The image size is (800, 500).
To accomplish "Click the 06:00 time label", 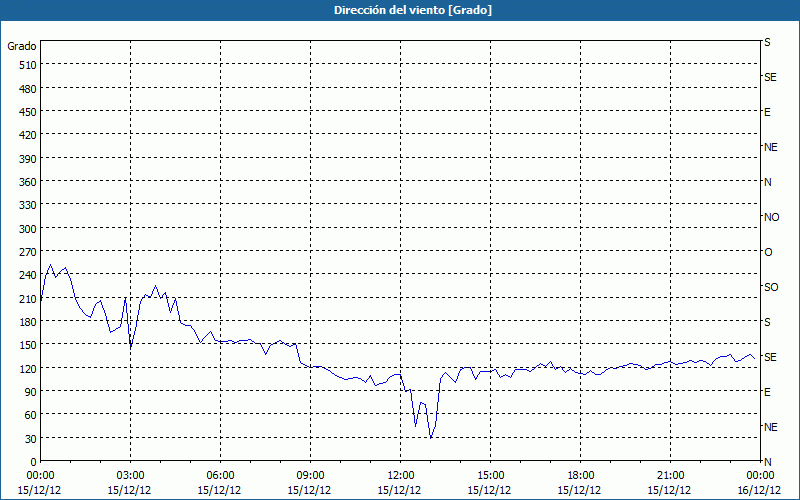I will 220,476.
